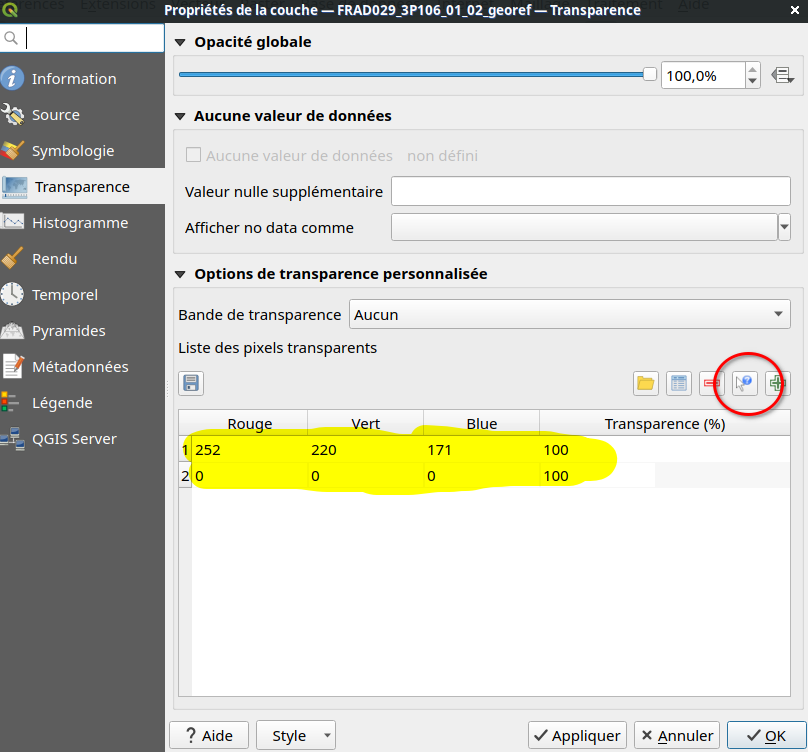Viewport: 808px width, 752px height.
Task: Click the global opacity slider handle
Action: 650,74
